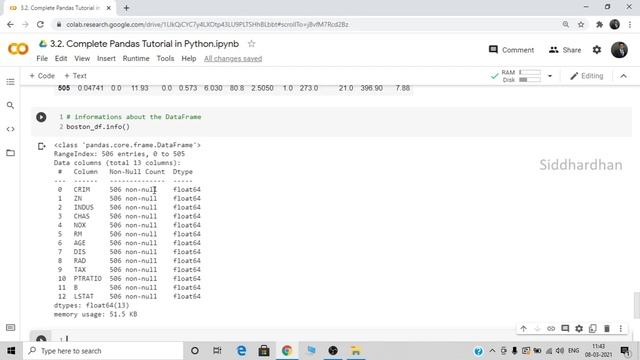This screenshot has height=360, width=640.
Task: Close the Pandas Tutorial browser tab
Action: click(109, 8)
